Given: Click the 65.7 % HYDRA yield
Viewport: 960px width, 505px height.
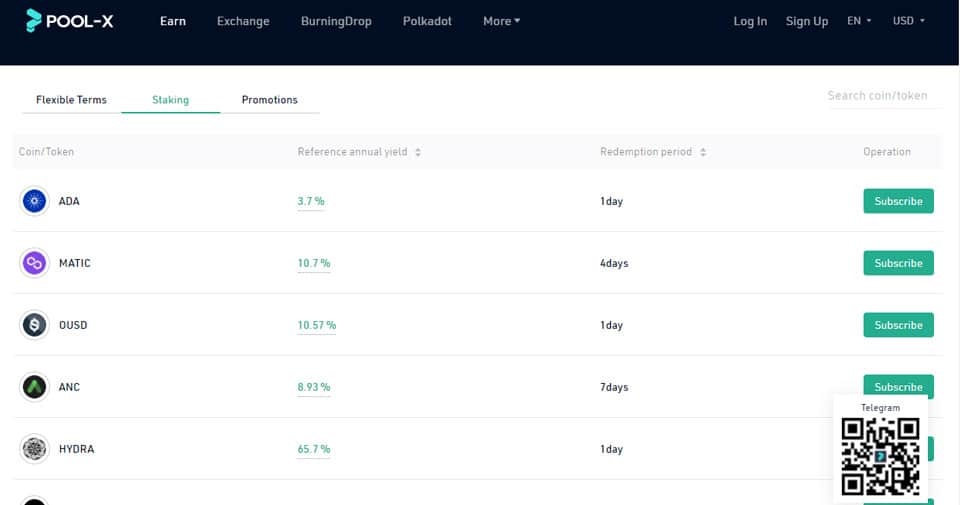Looking at the screenshot, I should point(313,449).
